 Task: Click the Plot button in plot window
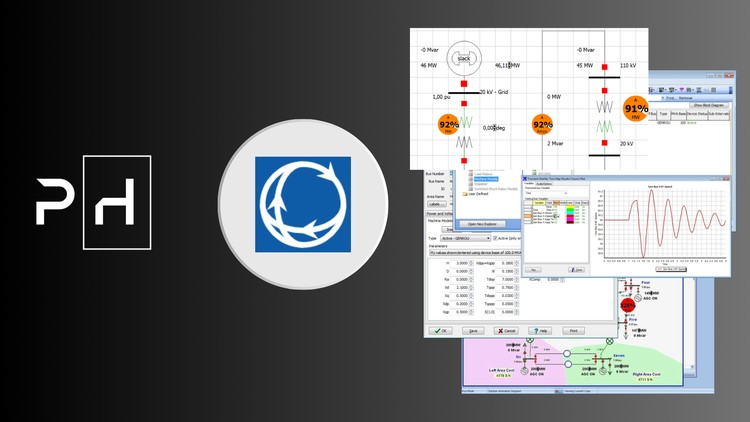533,270
